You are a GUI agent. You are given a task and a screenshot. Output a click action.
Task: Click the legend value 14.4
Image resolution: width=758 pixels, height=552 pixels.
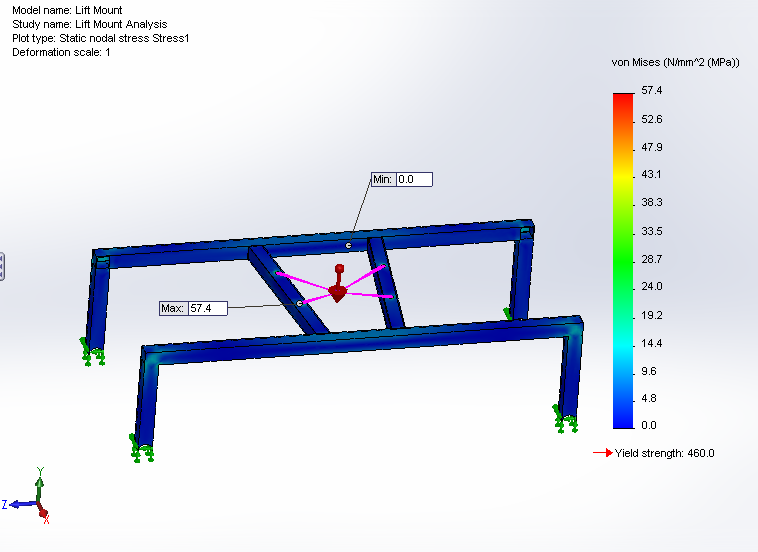pos(652,343)
